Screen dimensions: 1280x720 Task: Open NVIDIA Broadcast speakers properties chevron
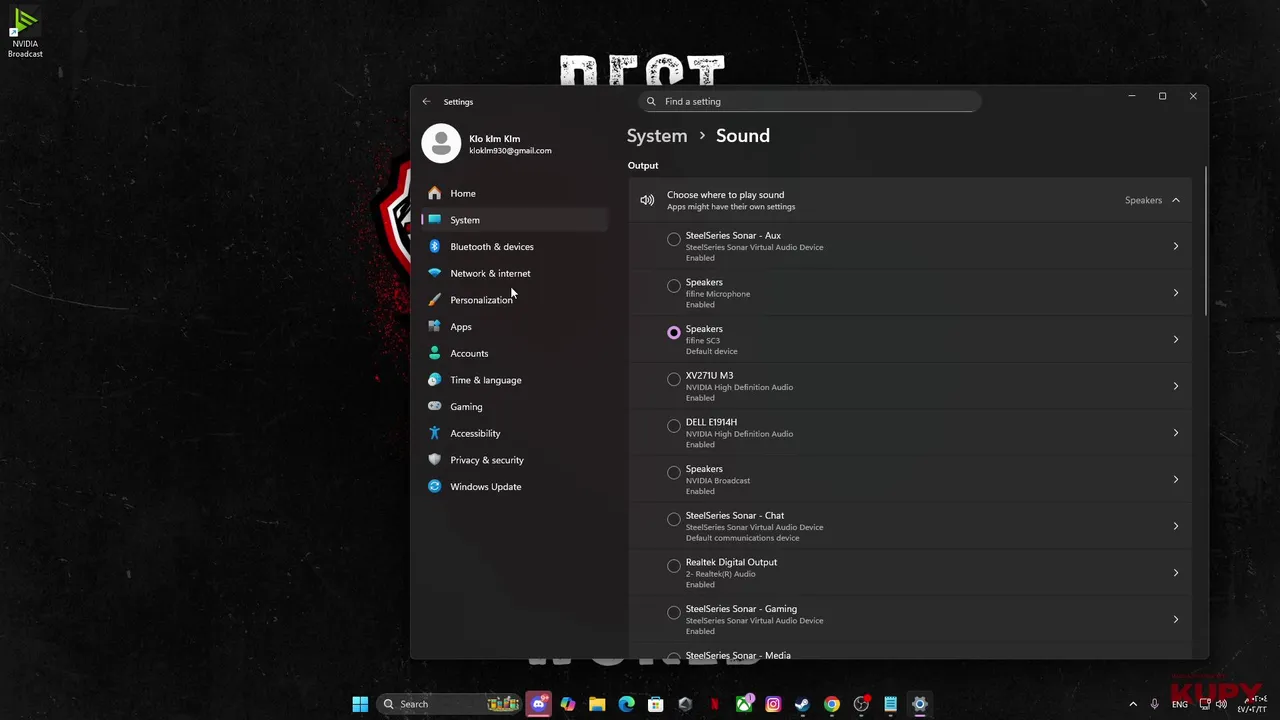pos(1176,479)
